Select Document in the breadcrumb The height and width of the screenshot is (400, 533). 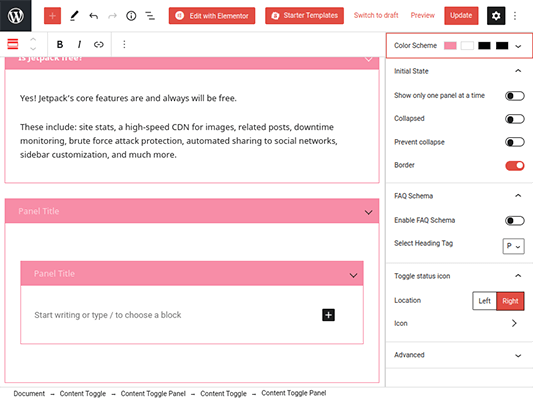pos(29,394)
